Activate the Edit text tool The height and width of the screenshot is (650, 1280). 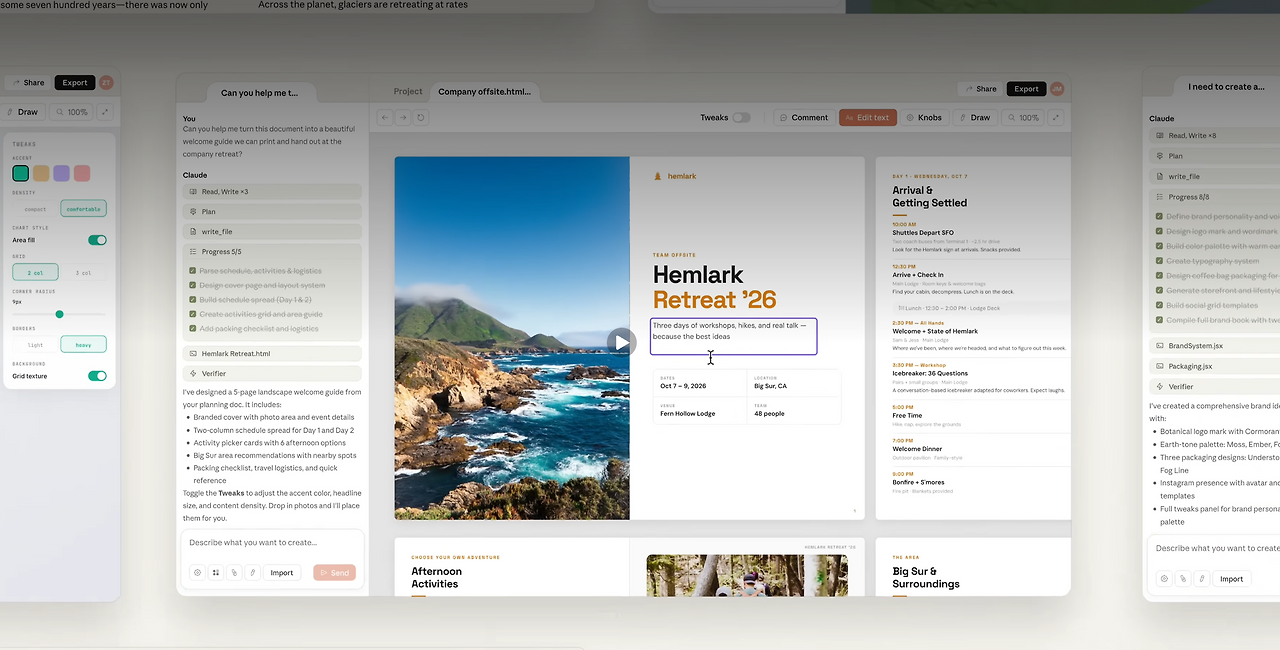(x=868, y=117)
